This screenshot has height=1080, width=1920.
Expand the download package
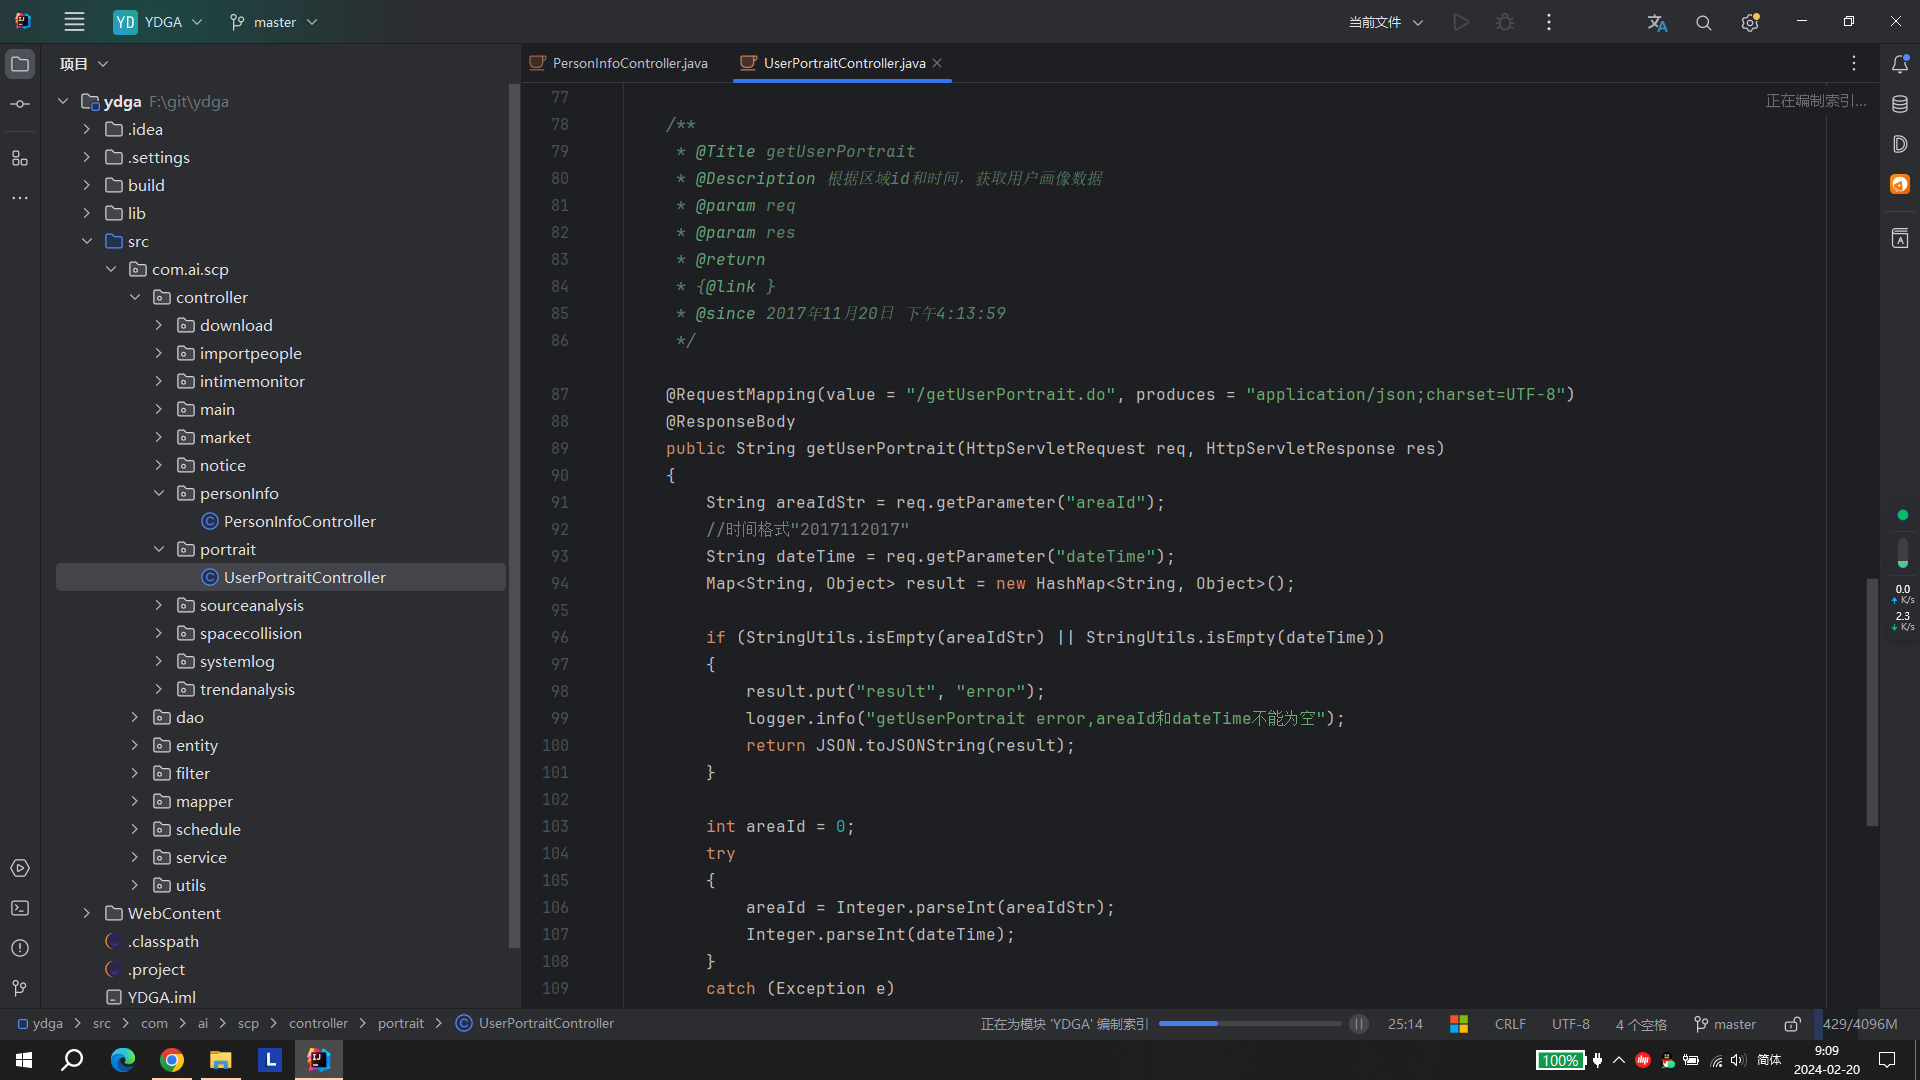point(159,325)
